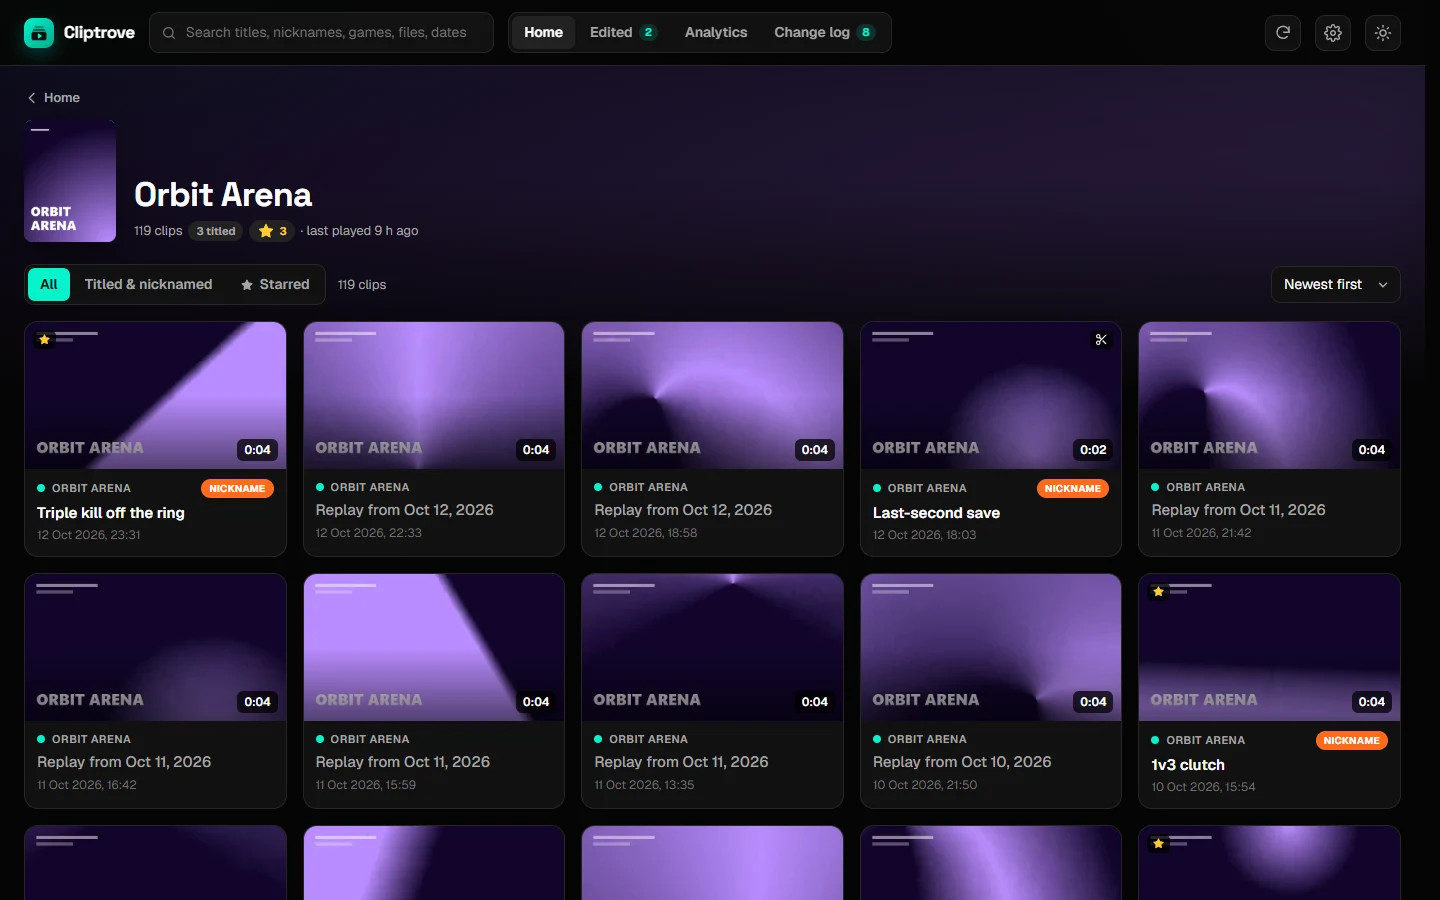Open the Newest first sort dropdown
This screenshot has height=900, width=1440.
pos(1335,285)
